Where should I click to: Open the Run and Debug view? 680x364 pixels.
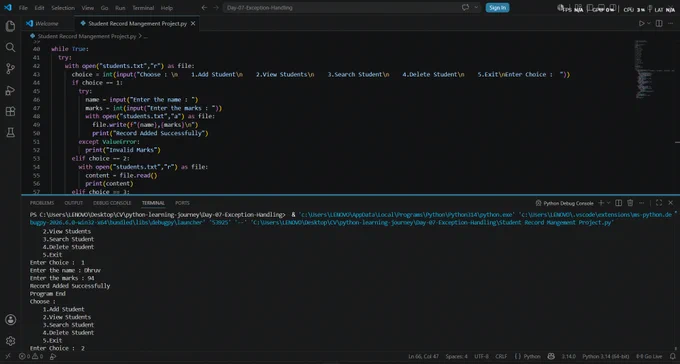[x=10, y=90]
